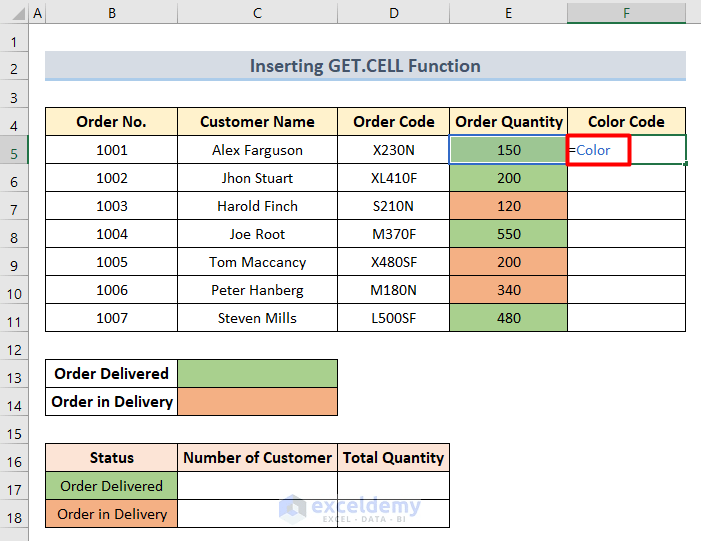The width and height of the screenshot is (701, 541).
Task: Click the 'Tom Maccancy' cell
Action: point(257,262)
